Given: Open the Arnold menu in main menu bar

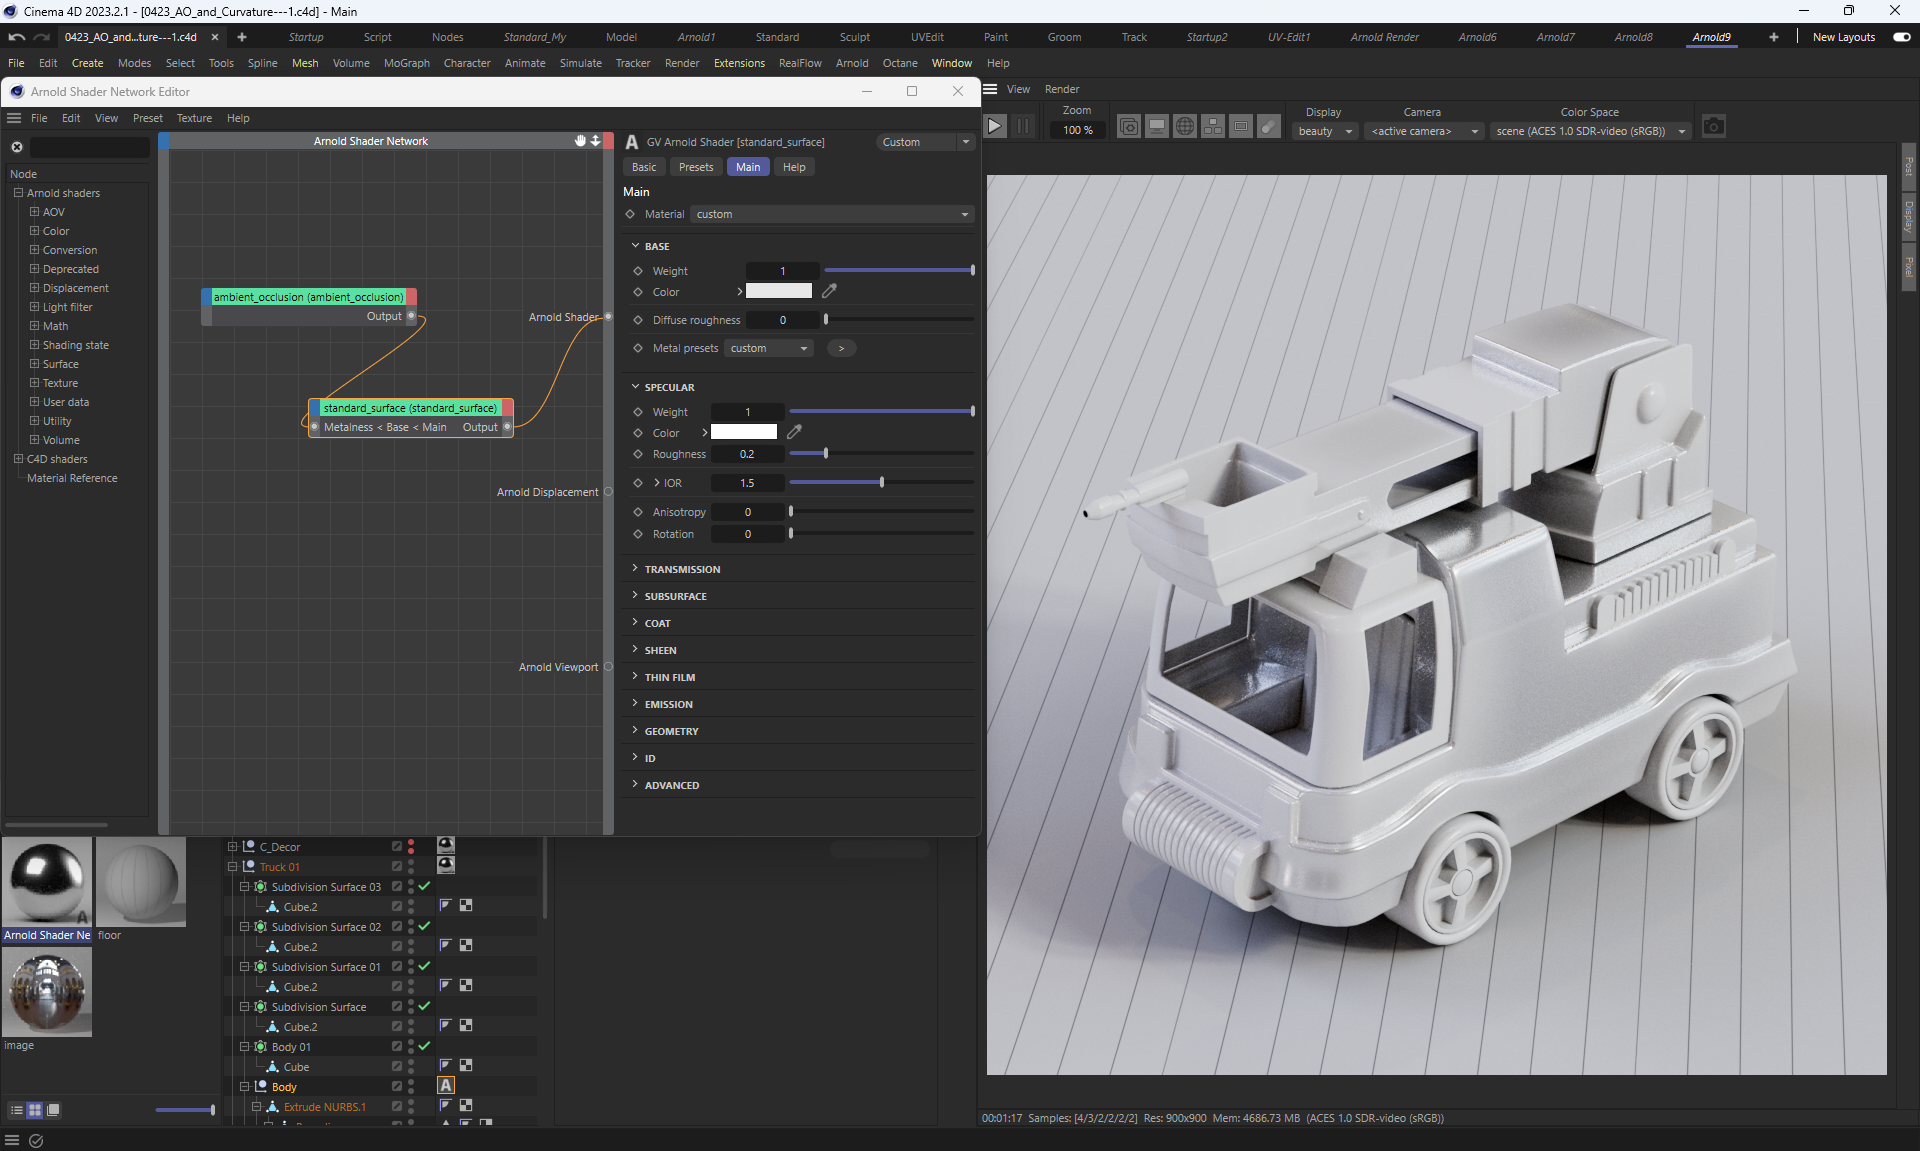Looking at the screenshot, I should point(851,63).
